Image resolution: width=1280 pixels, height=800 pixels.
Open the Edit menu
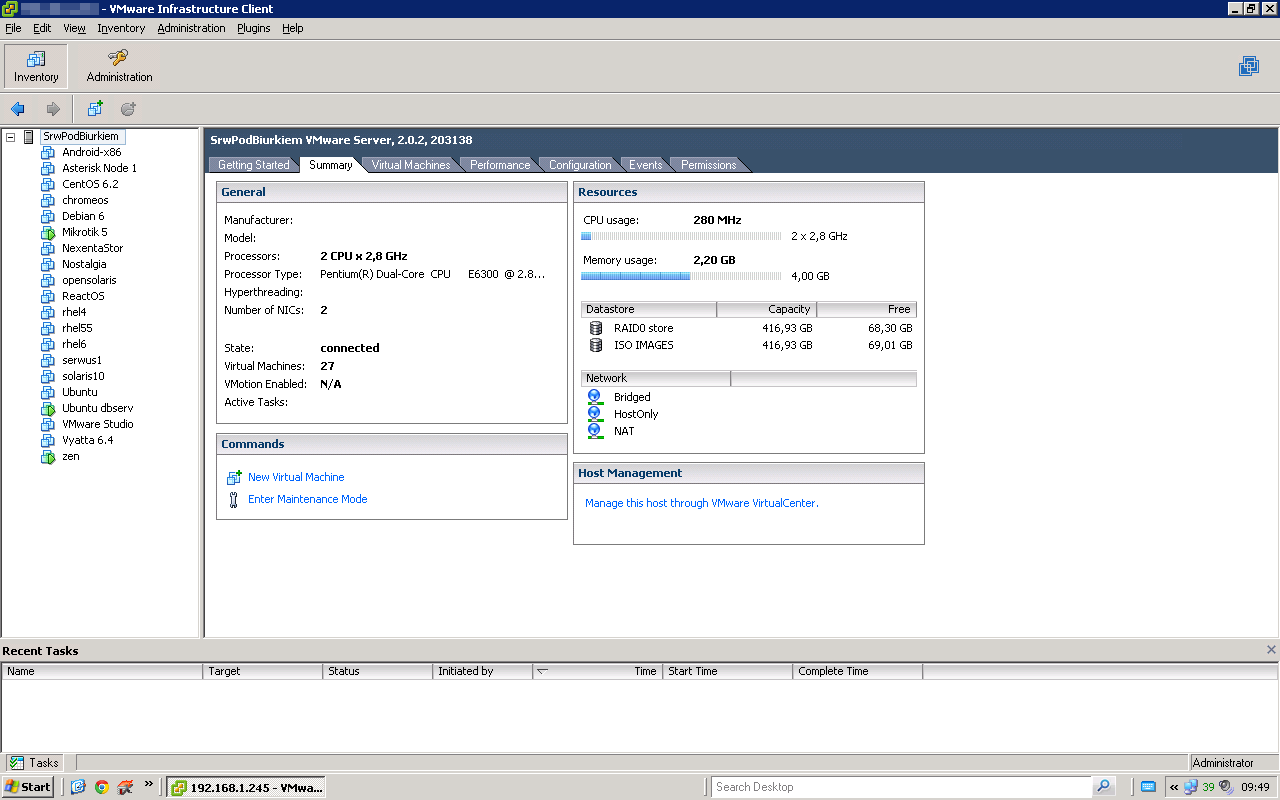coord(42,28)
